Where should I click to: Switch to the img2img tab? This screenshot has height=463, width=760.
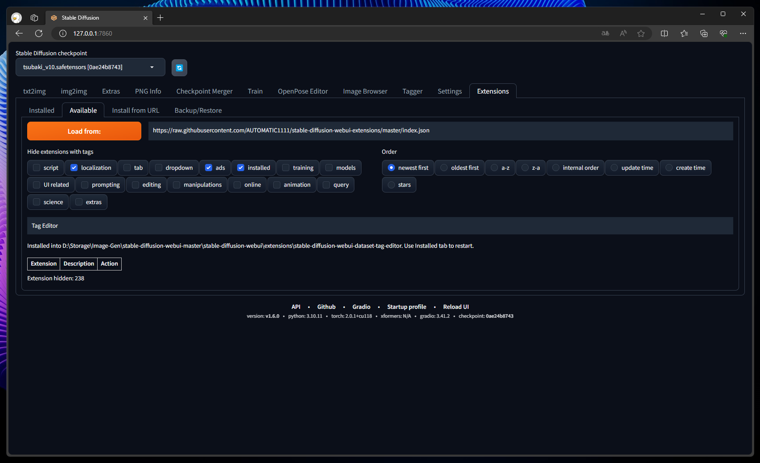(74, 91)
